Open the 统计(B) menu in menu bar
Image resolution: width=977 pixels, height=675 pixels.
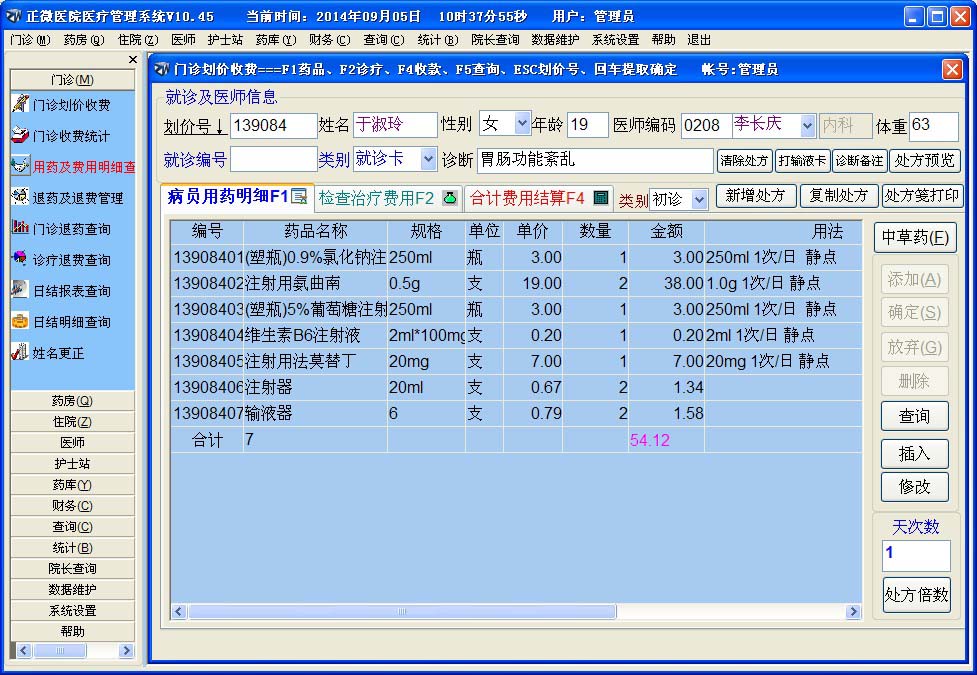click(x=437, y=40)
